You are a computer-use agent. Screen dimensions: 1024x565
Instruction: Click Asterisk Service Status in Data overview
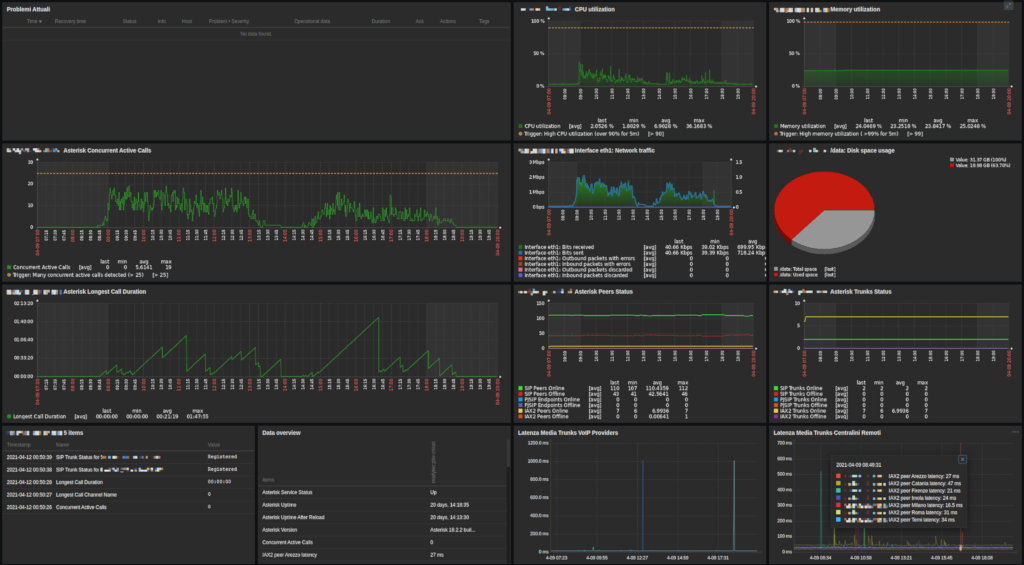click(287, 492)
